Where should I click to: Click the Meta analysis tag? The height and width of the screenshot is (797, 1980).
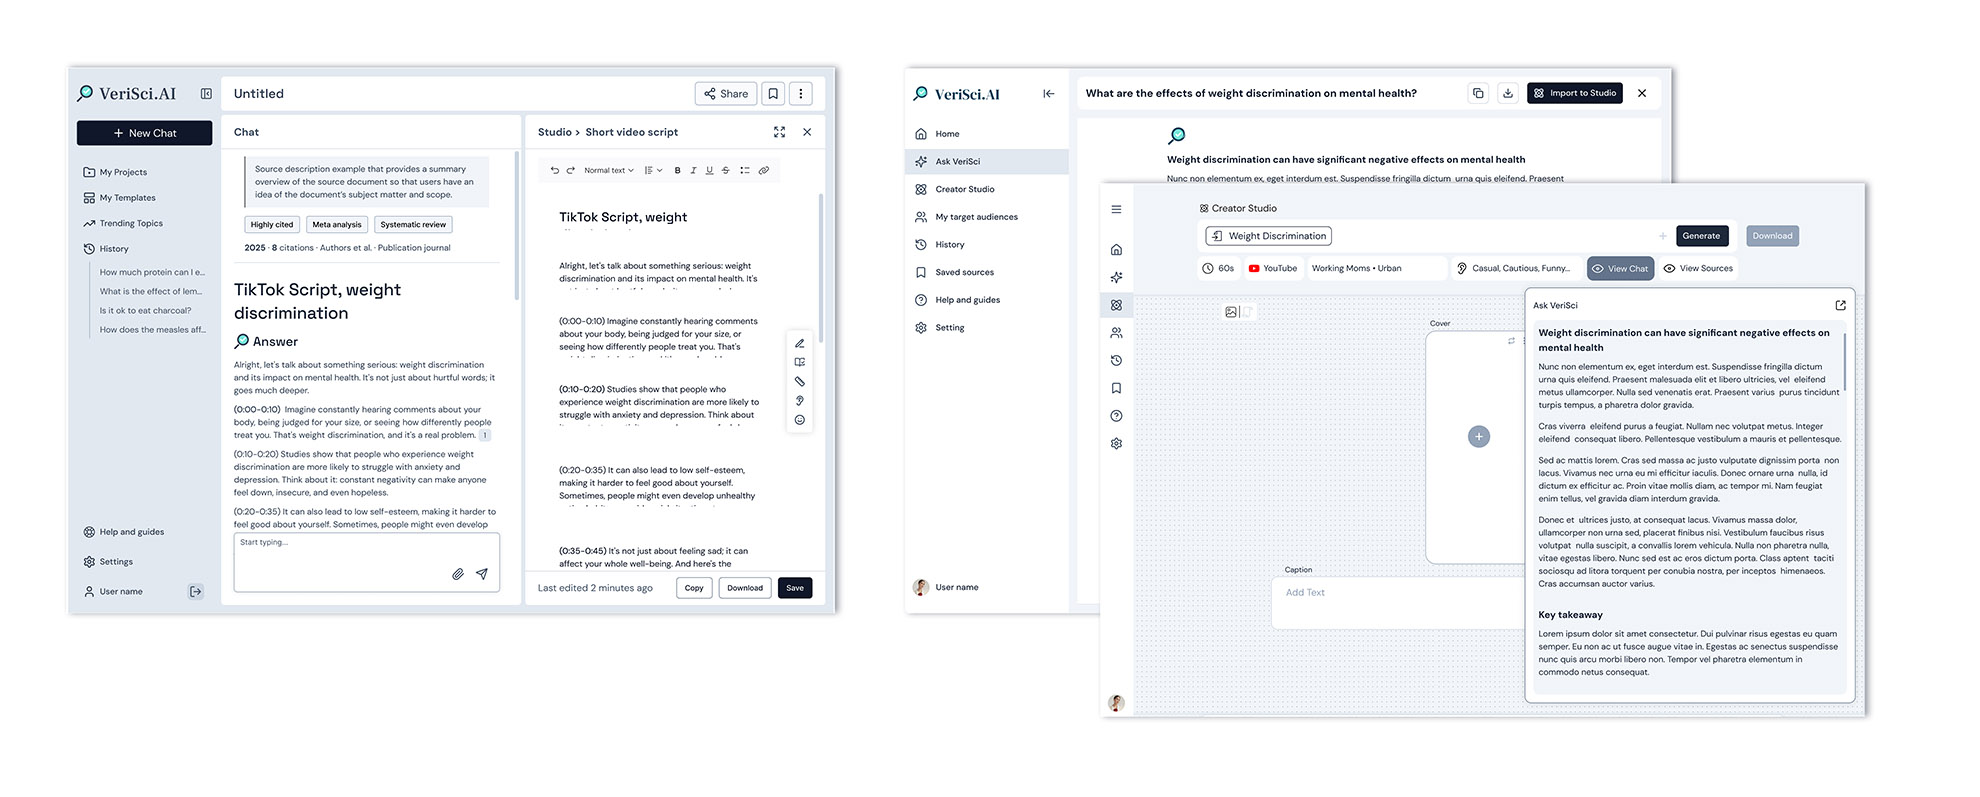point(337,225)
